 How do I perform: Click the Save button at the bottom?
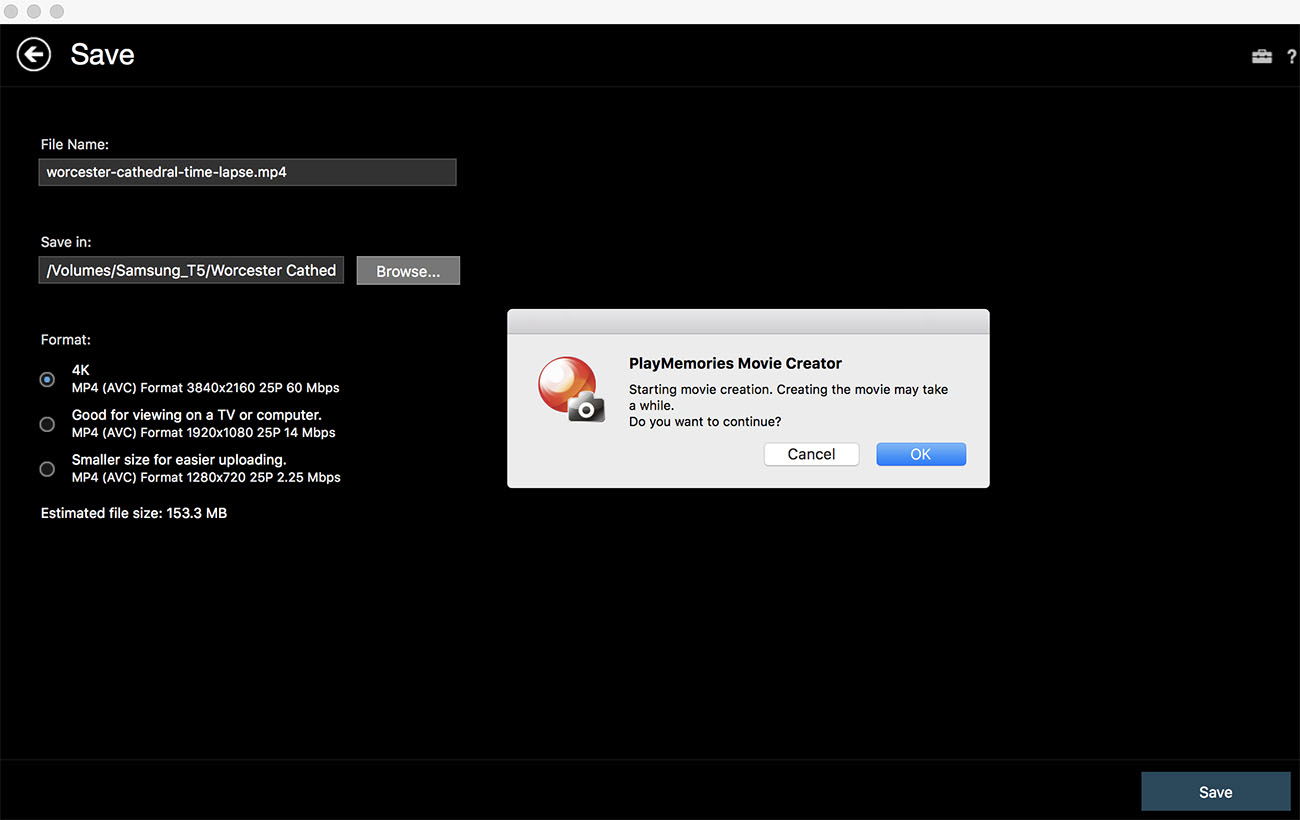(x=1215, y=791)
